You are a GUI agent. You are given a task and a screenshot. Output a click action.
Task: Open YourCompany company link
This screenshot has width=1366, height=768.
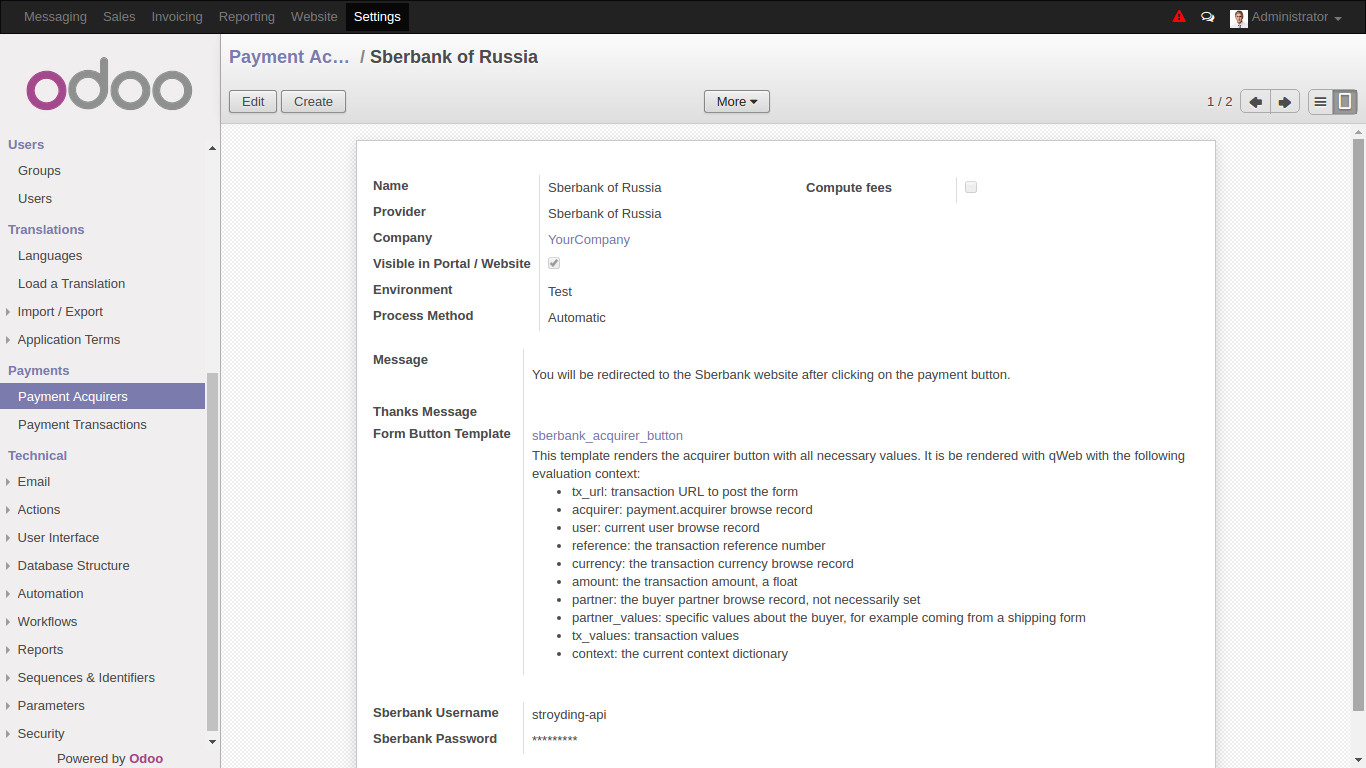tap(589, 240)
